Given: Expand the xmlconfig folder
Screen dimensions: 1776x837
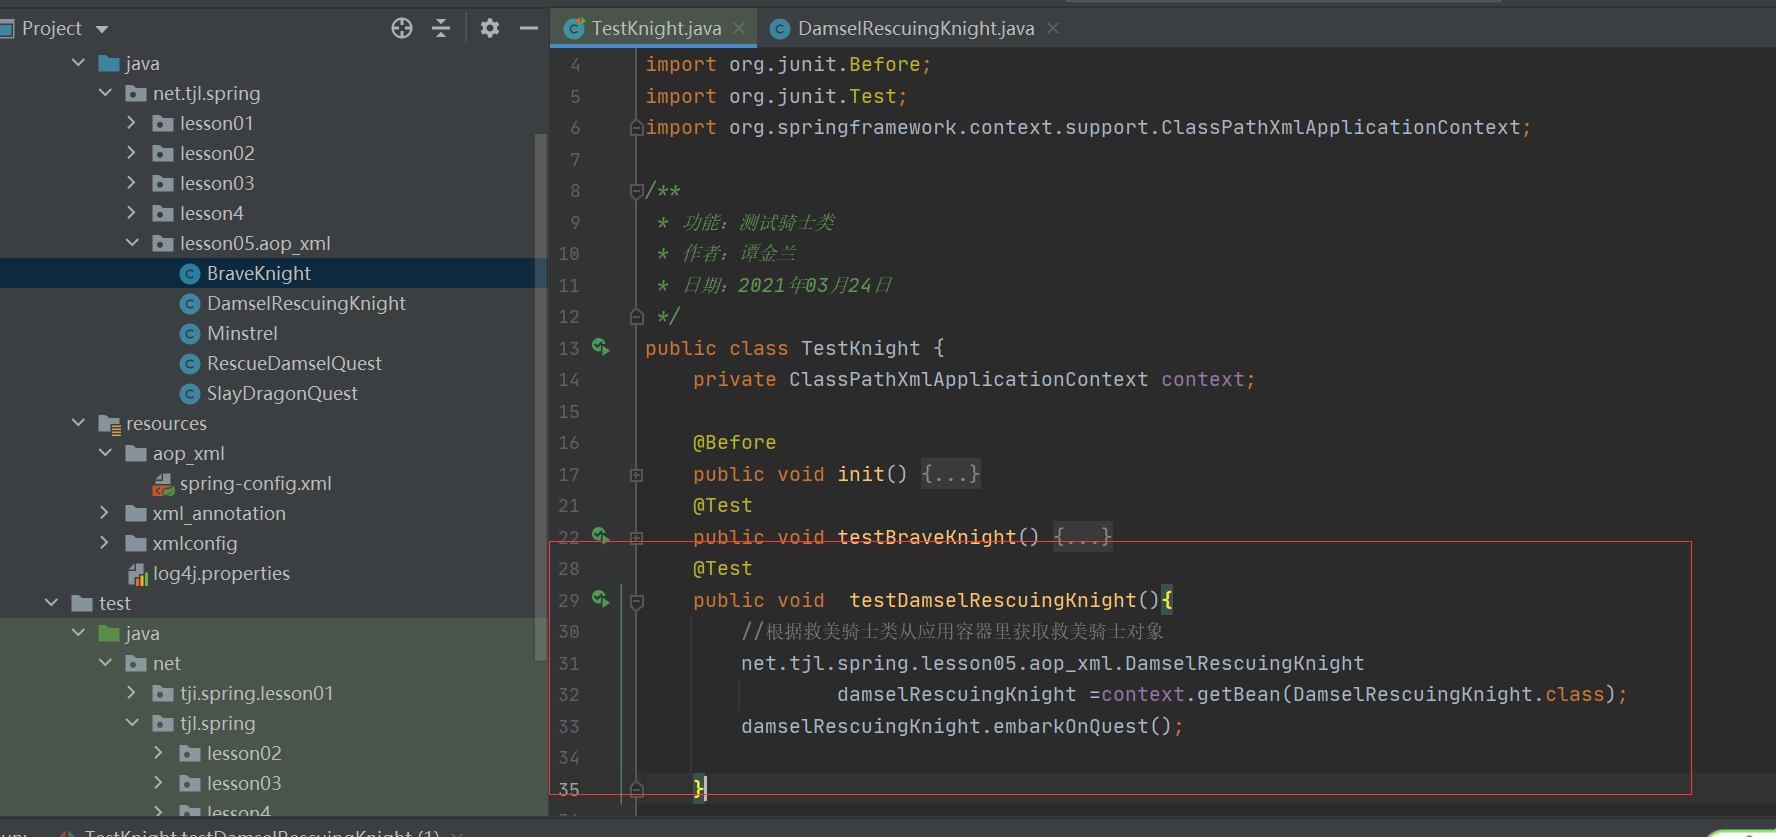Looking at the screenshot, I should pyautogui.click(x=105, y=543).
